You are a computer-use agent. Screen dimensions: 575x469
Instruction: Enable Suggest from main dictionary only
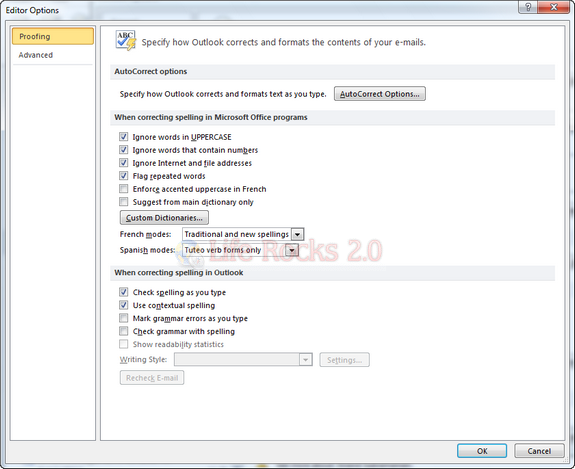[x=124, y=202]
